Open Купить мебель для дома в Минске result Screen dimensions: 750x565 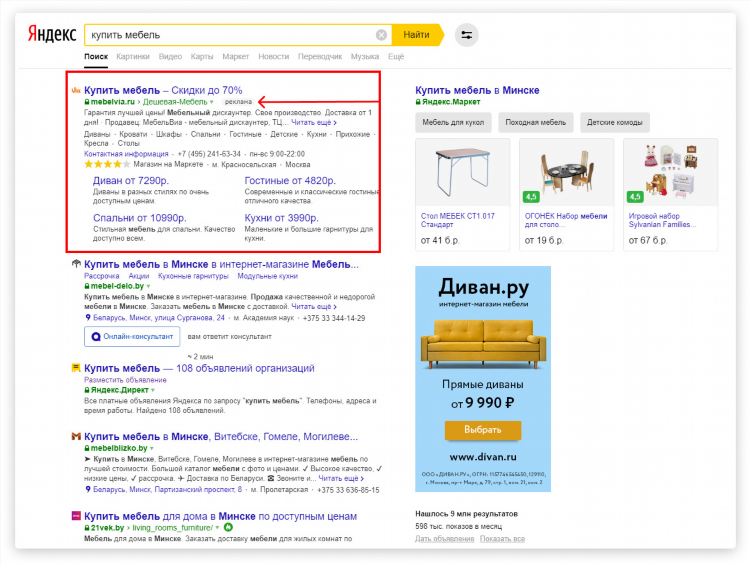coord(221,517)
